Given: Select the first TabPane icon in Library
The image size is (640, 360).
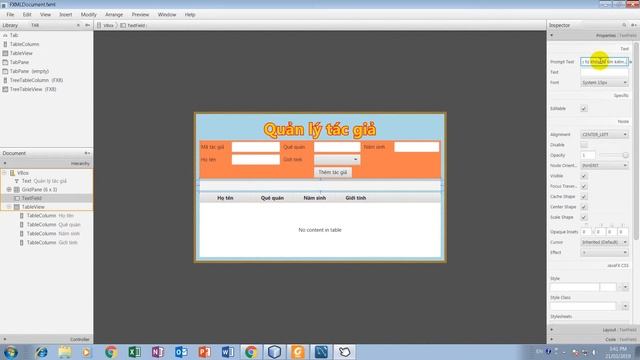Looking at the screenshot, I should [x=5, y=62].
